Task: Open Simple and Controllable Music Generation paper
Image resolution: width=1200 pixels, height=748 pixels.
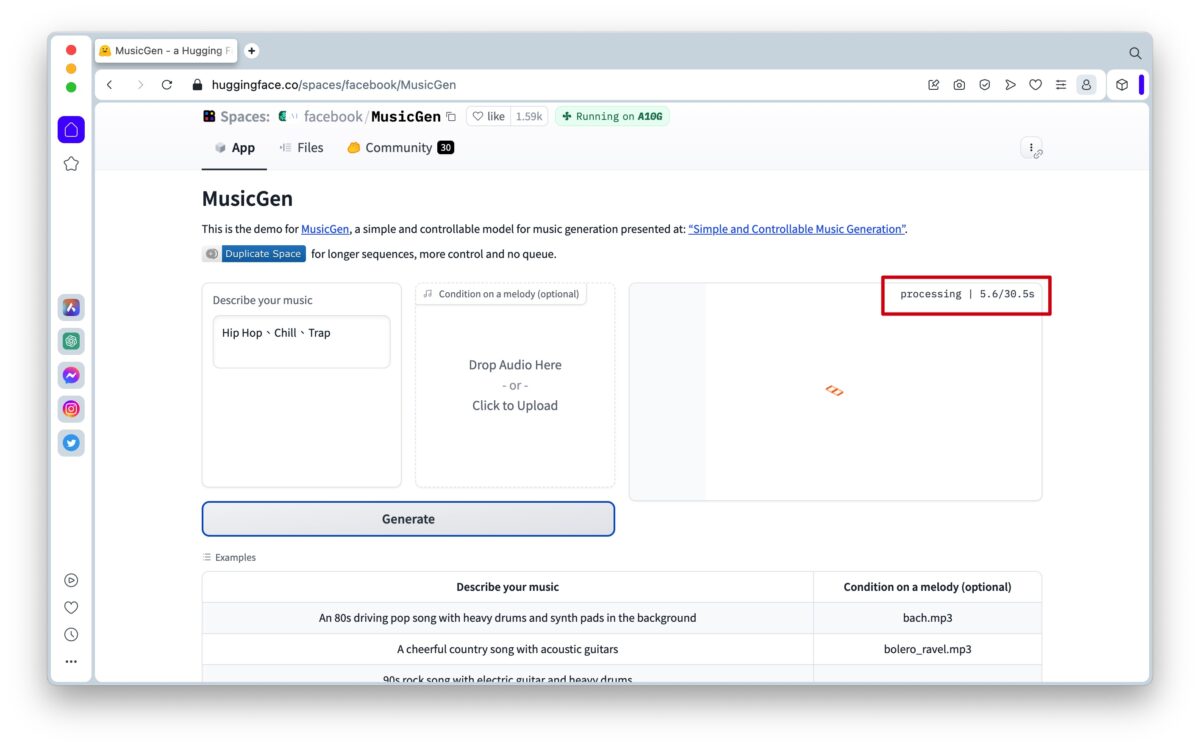Action: tap(797, 229)
